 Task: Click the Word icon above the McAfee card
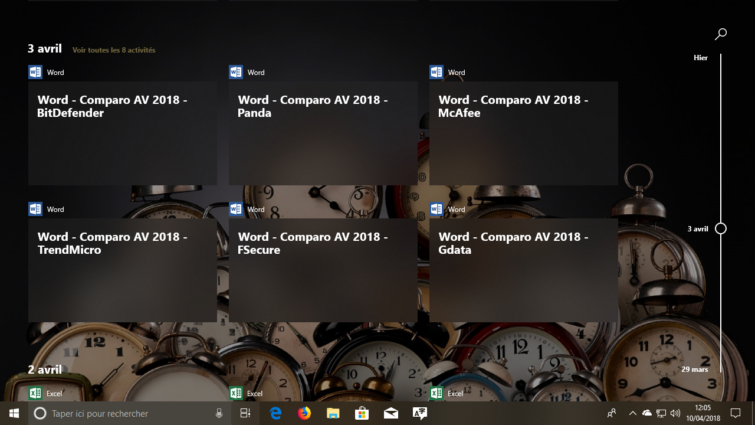pos(436,72)
